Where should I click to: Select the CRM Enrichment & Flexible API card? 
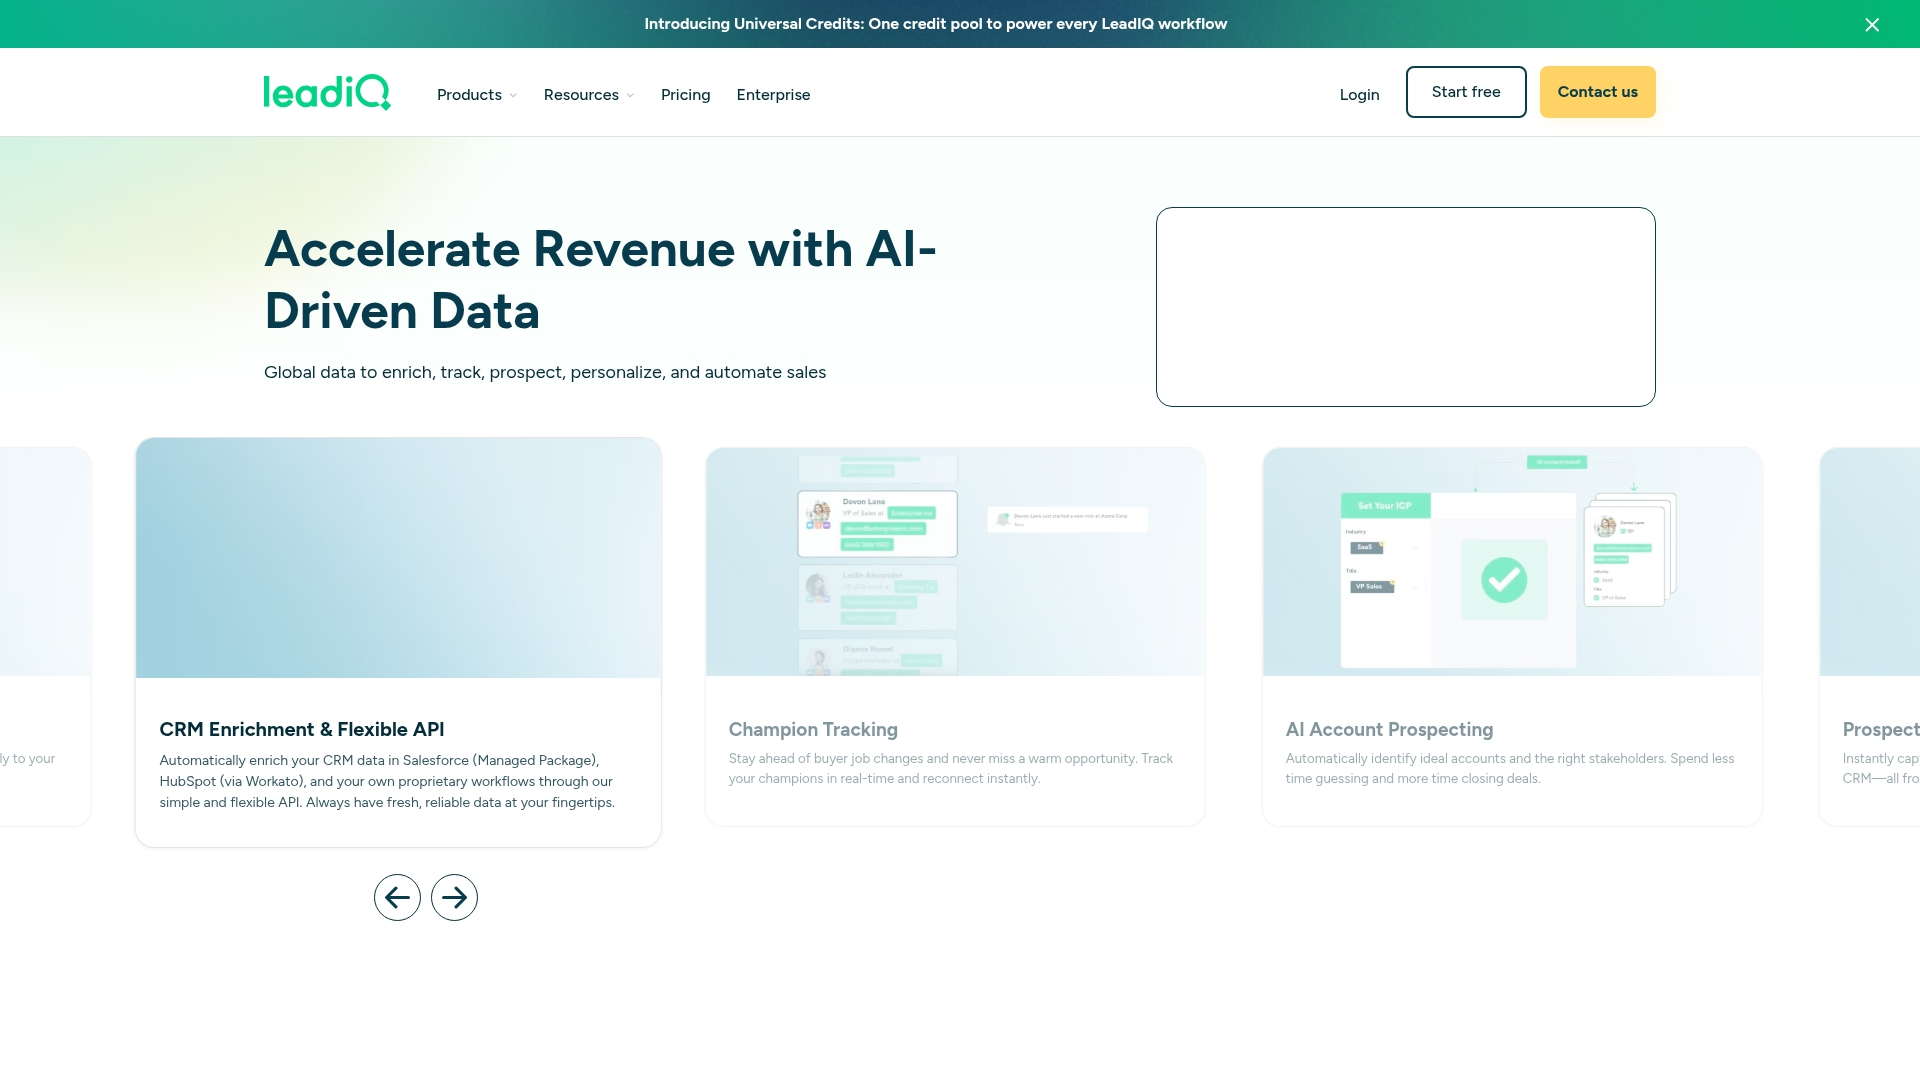(x=398, y=642)
